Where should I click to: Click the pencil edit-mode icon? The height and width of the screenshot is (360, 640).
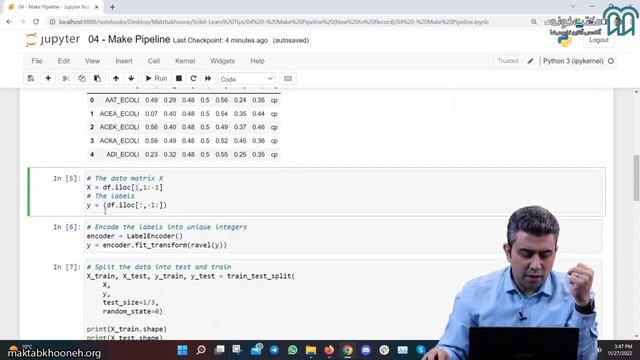click(530, 61)
